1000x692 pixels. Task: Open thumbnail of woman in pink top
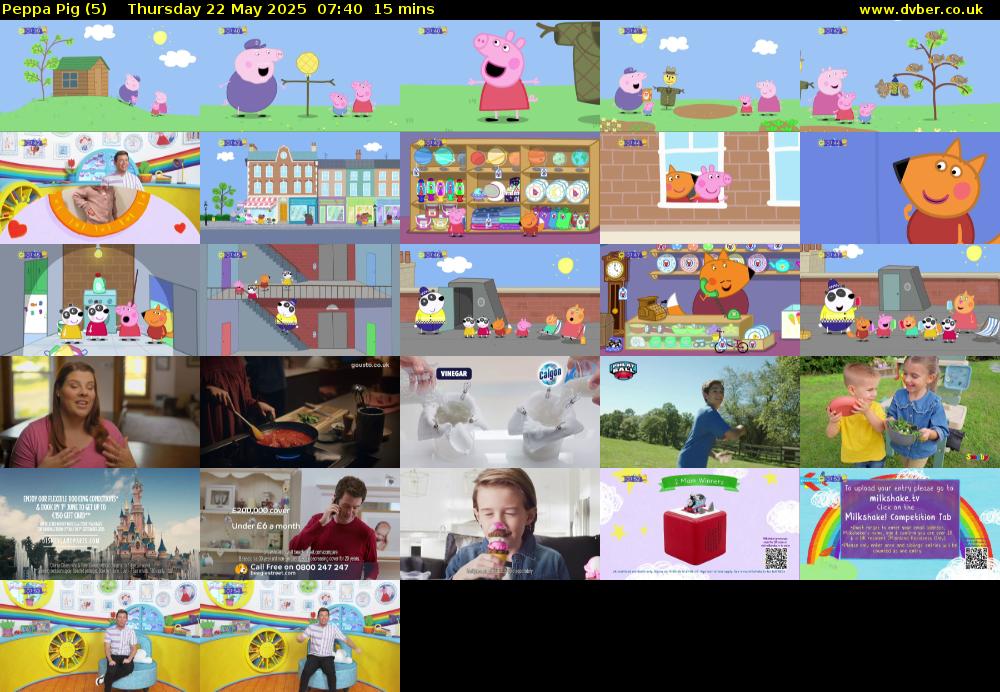100,412
